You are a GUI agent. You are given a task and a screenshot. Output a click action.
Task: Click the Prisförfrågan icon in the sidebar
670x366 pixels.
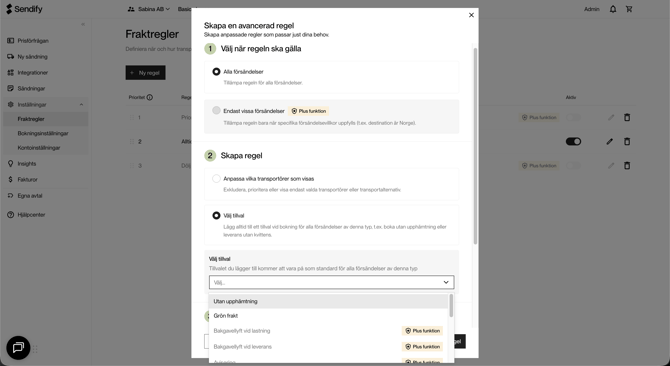(11, 41)
